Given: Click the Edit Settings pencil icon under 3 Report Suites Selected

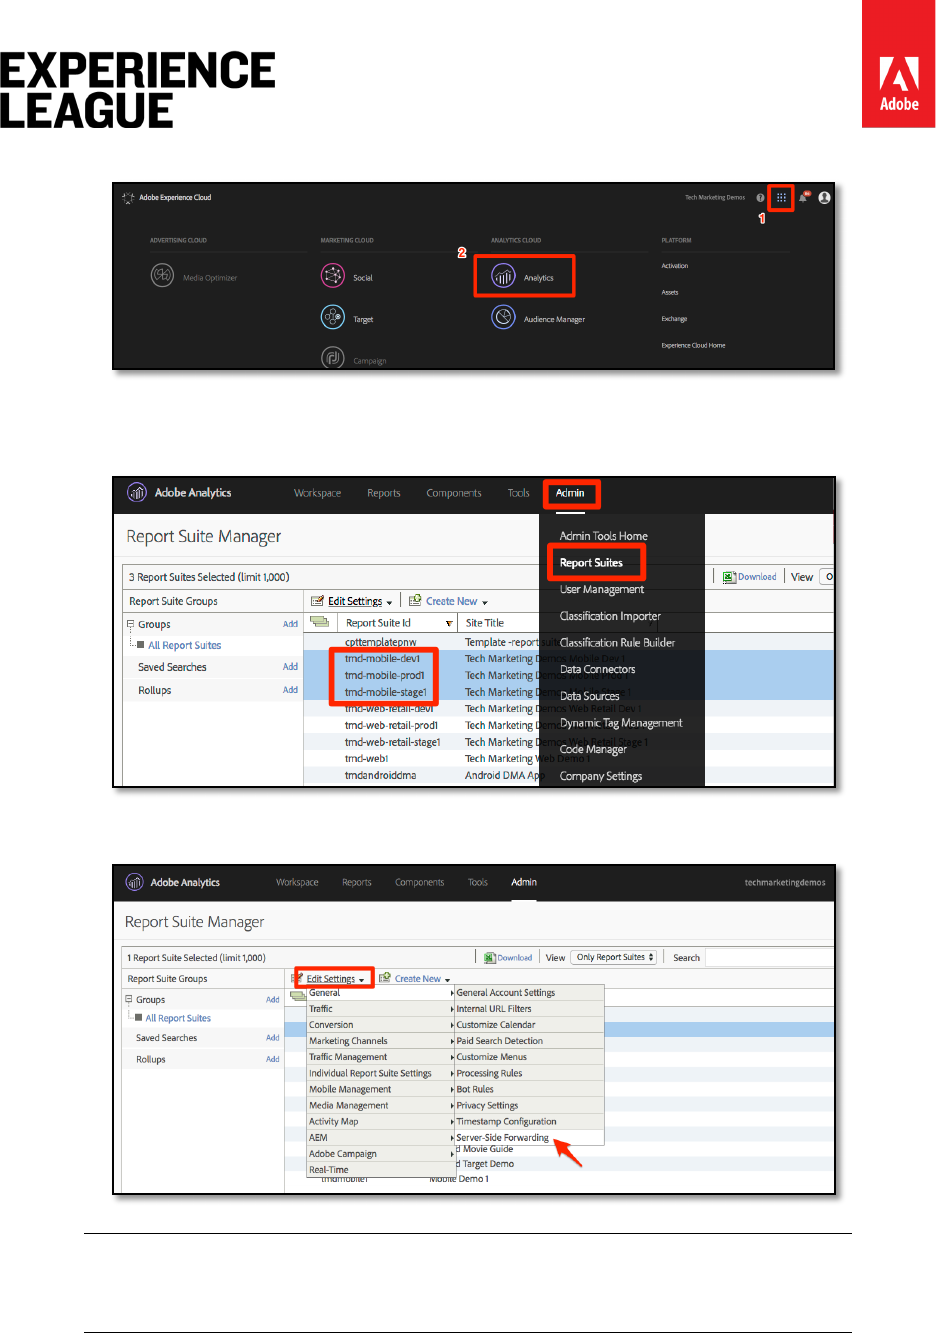Looking at the screenshot, I should coord(317,601).
